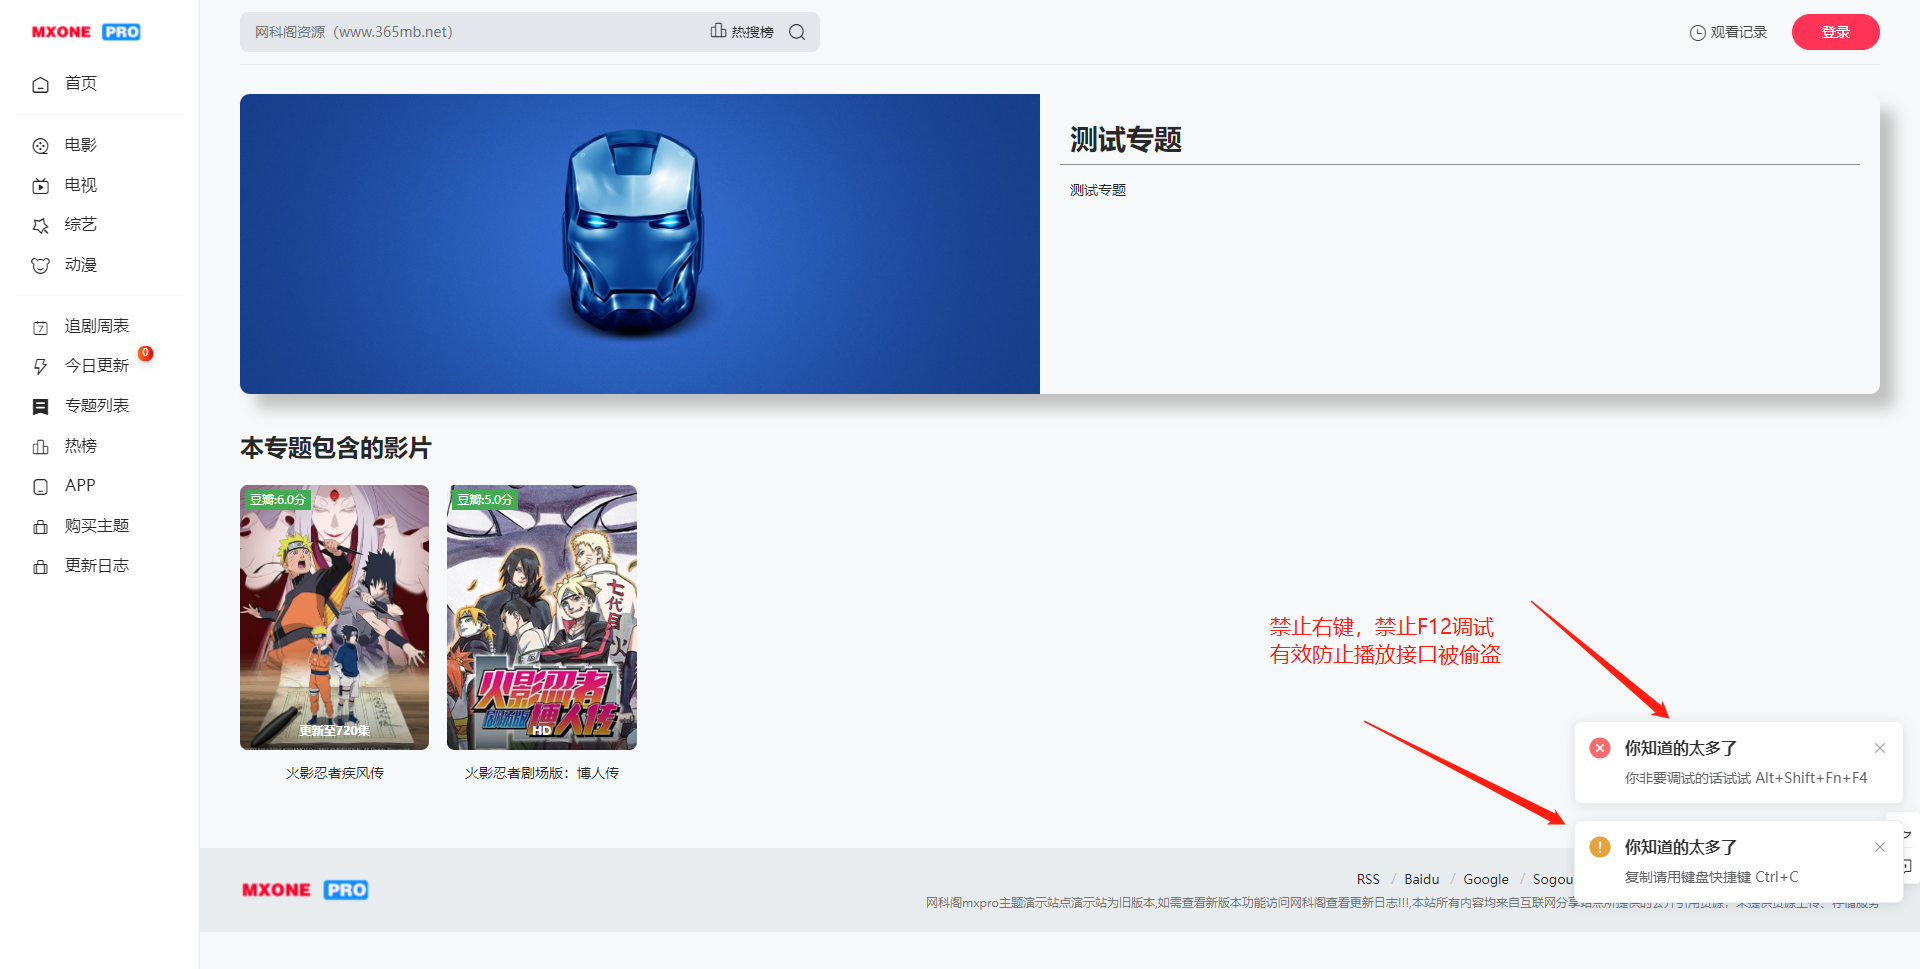The width and height of the screenshot is (1920, 969).
Task: Click the MXONE PRO logo in sidebar
Action: tap(86, 32)
